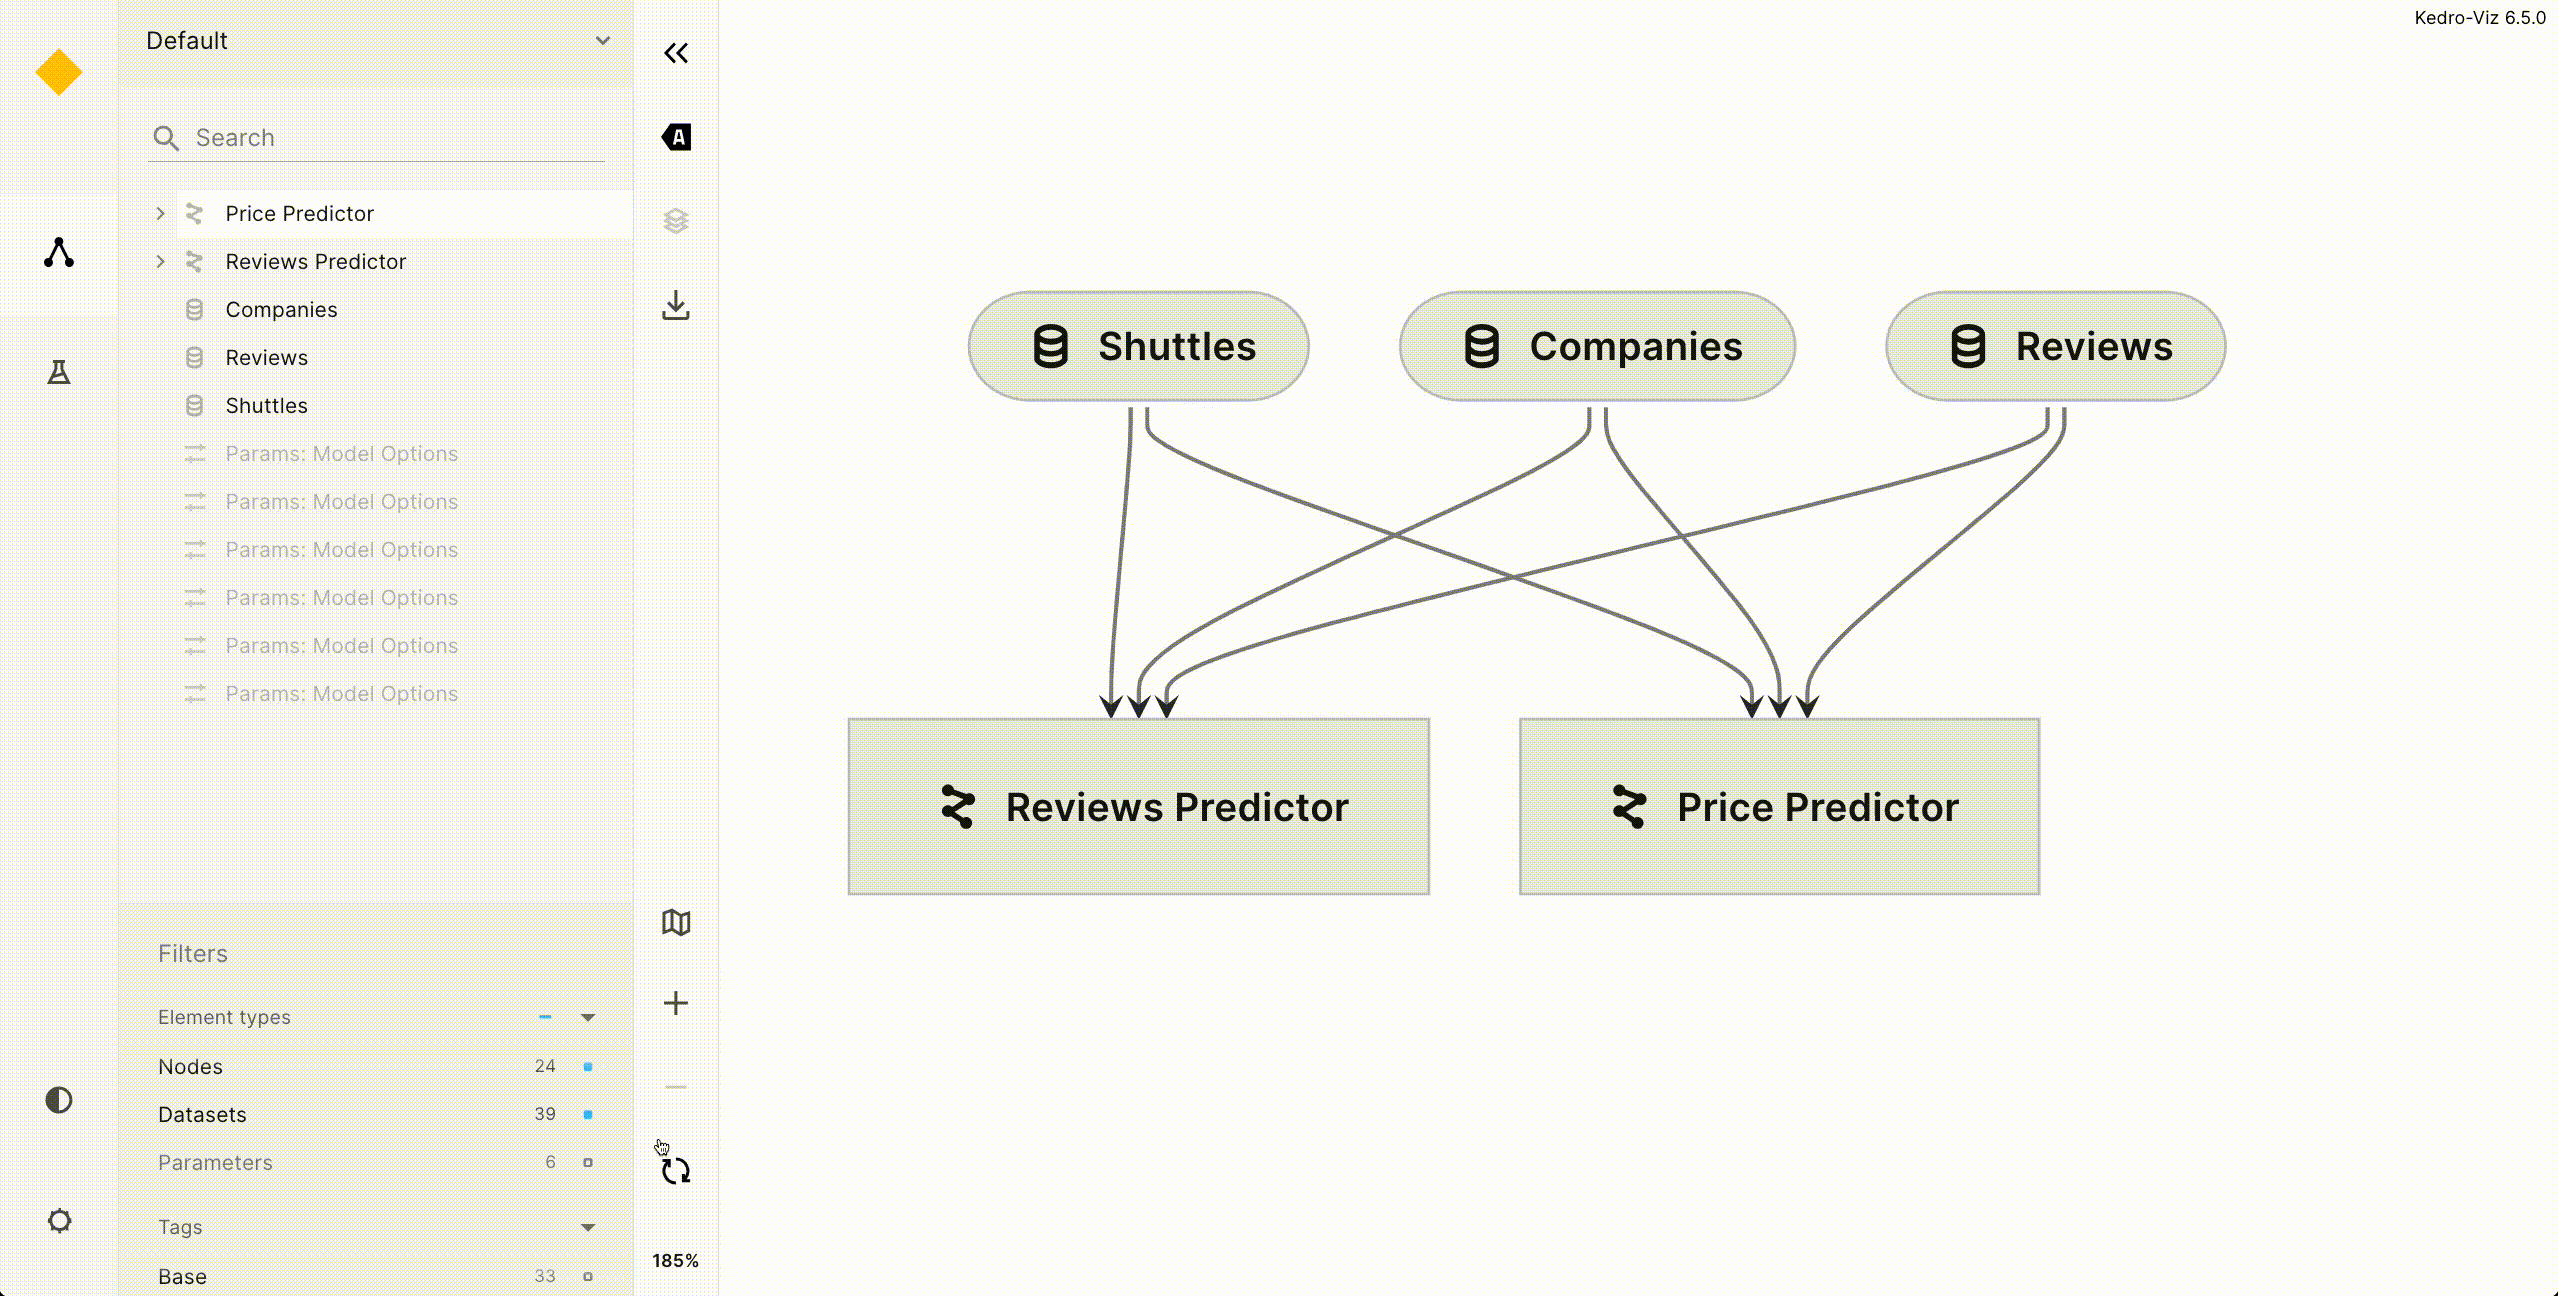This screenshot has width=2558, height=1296.
Task: Click the graph/pipeline topology icon
Action: pos(59,253)
